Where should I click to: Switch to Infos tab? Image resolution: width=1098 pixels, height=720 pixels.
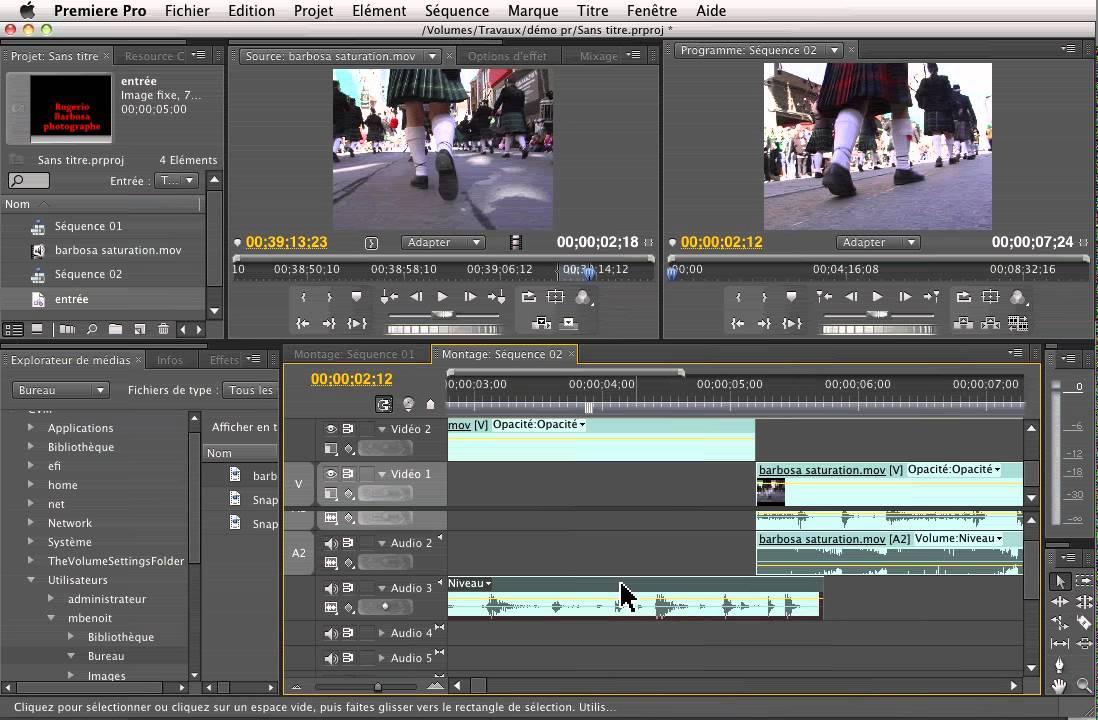tap(169, 360)
